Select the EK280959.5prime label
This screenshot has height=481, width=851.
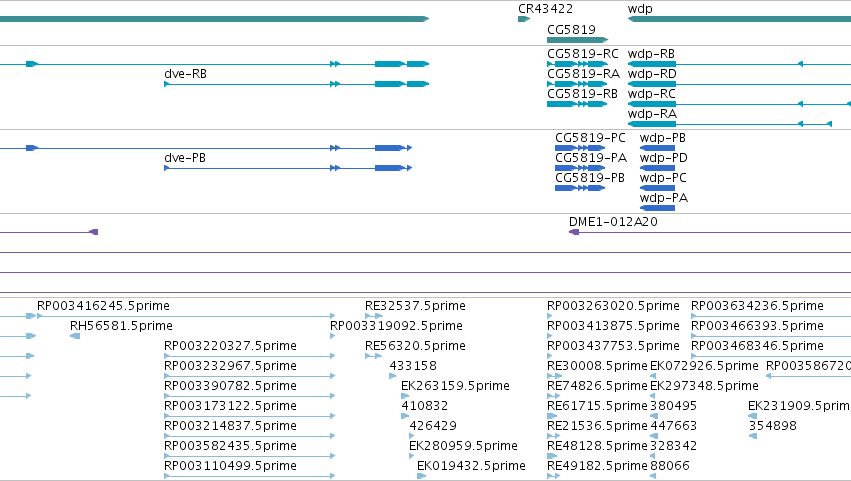tap(463, 447)
